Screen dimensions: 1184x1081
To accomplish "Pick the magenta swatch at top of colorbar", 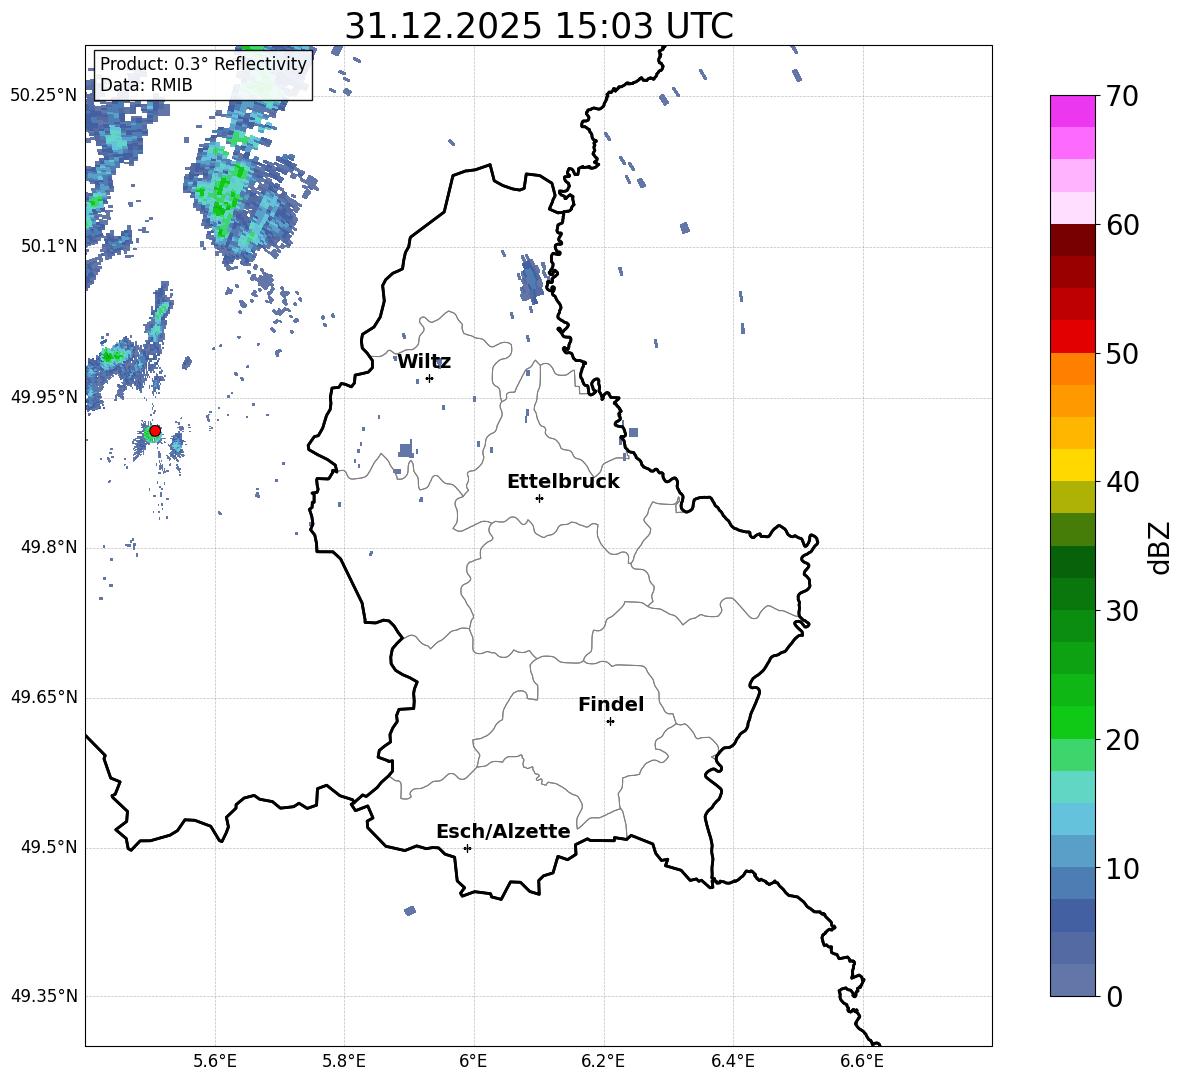I will pyautogui.click(x=1072, y=111).
